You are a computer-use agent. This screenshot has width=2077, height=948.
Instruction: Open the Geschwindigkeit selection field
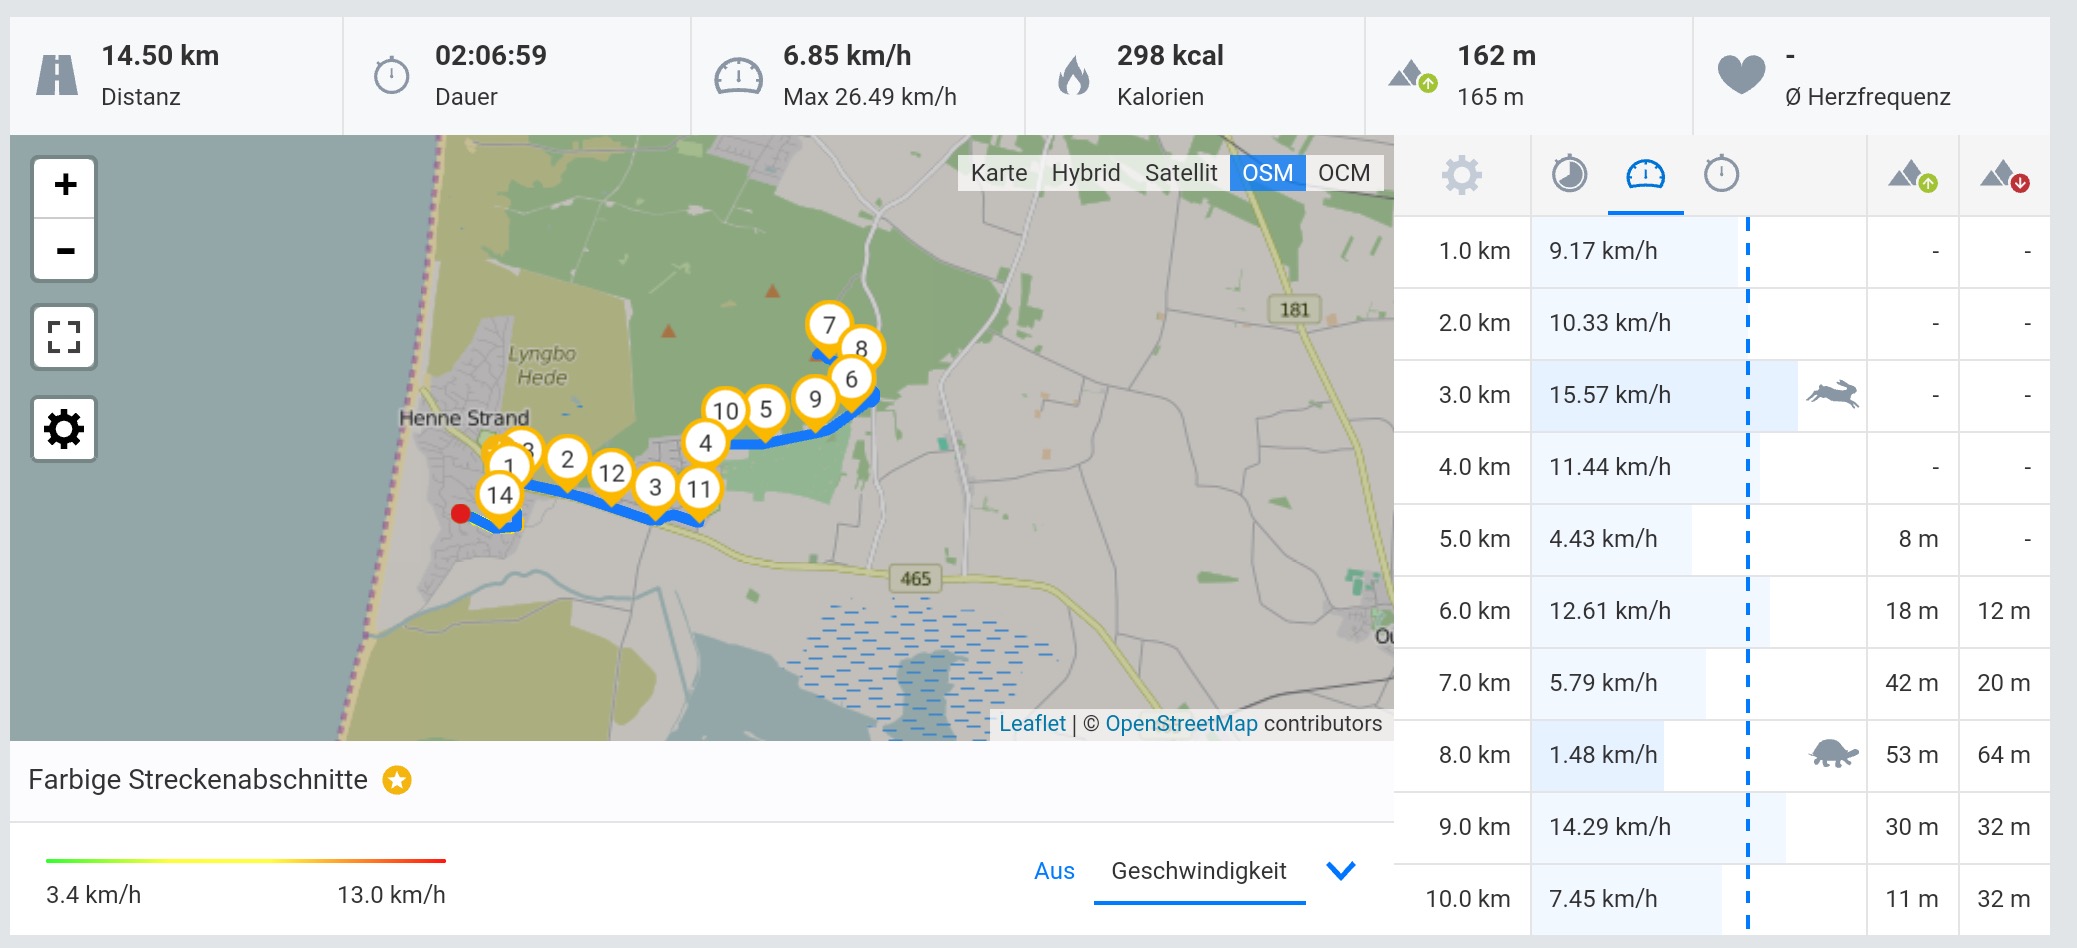pyautogui.click(x=1199, y=871)
